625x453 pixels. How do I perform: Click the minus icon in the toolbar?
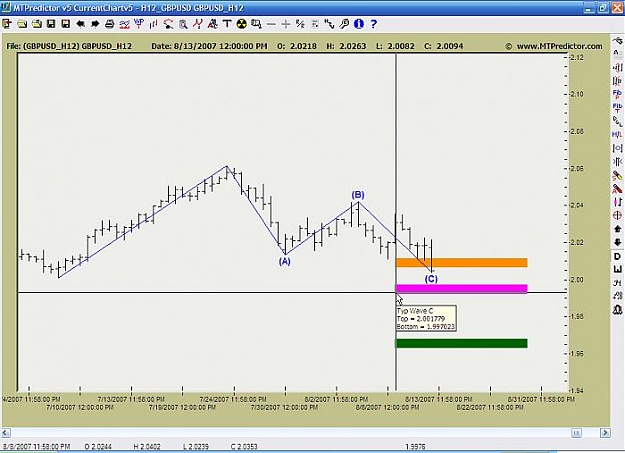coord(271,24)
